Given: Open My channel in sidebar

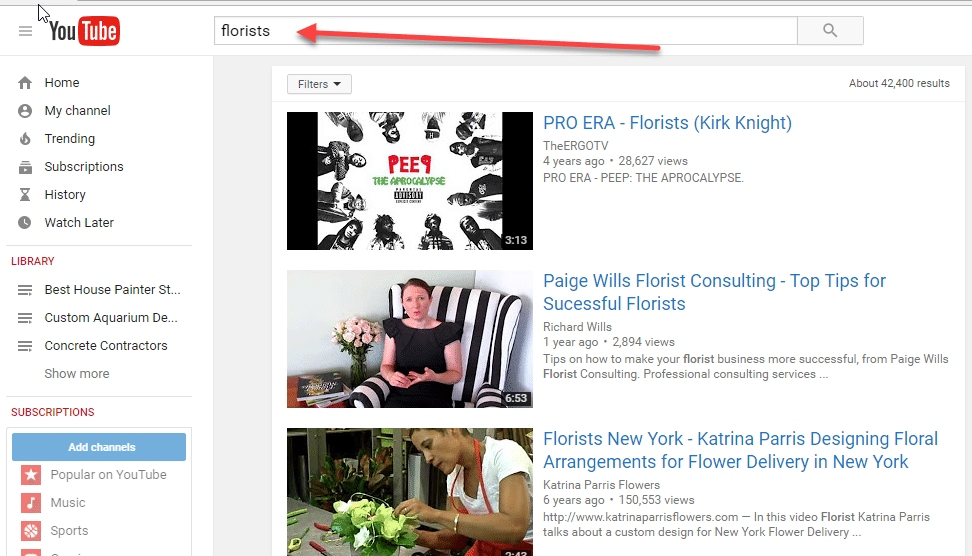Looking at the screenshot, I should click(77, 110).
